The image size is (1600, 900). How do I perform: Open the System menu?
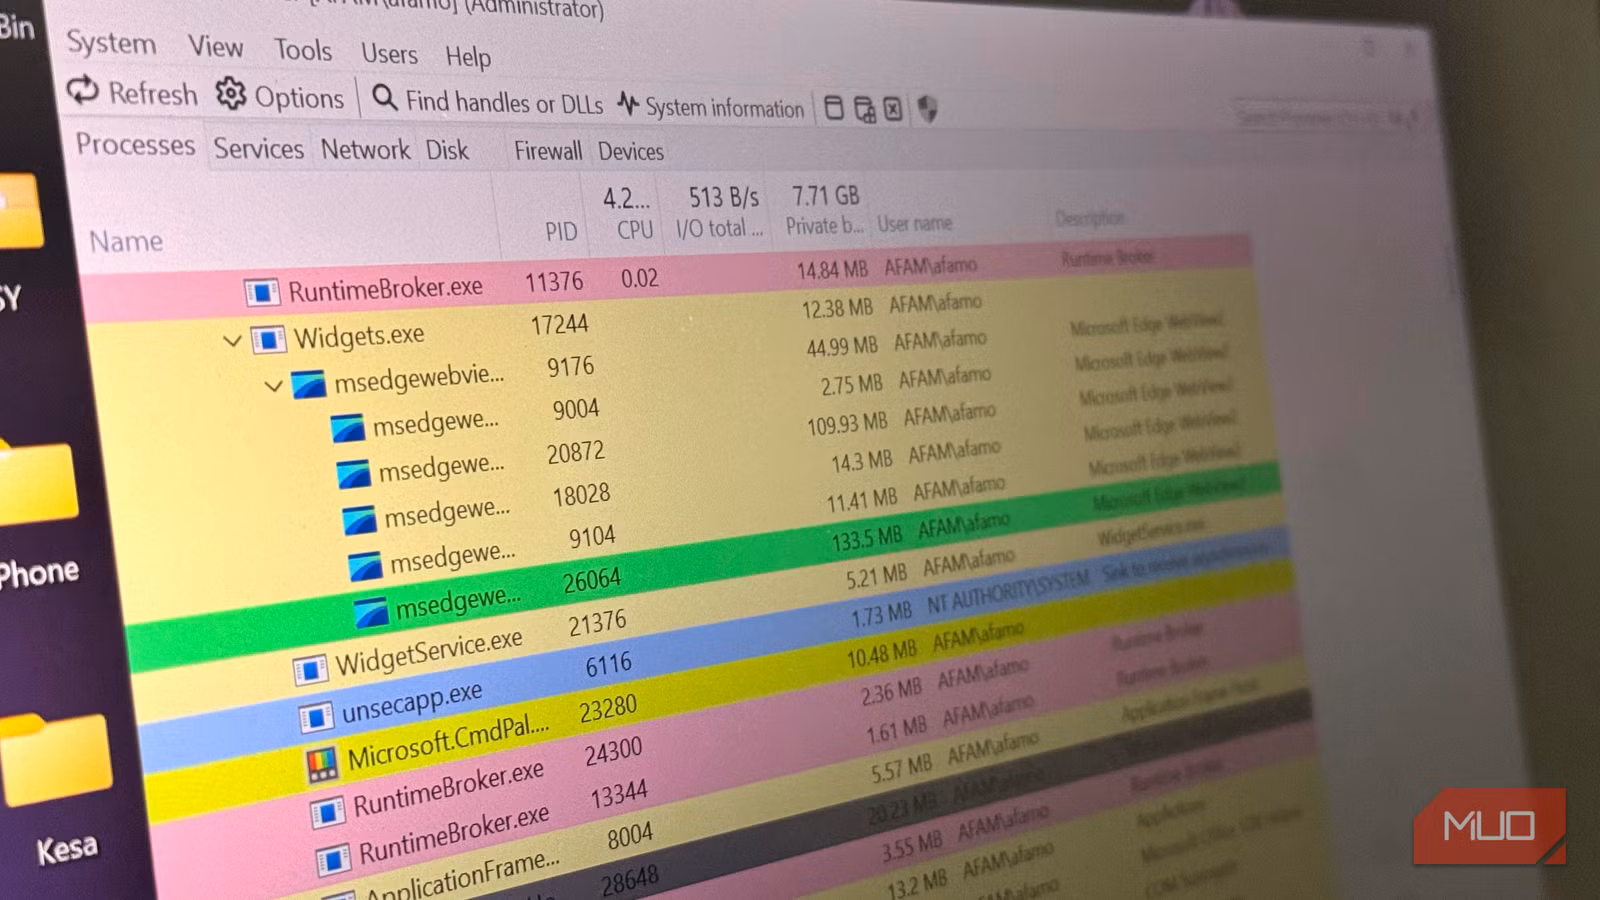tap(111, 43)
